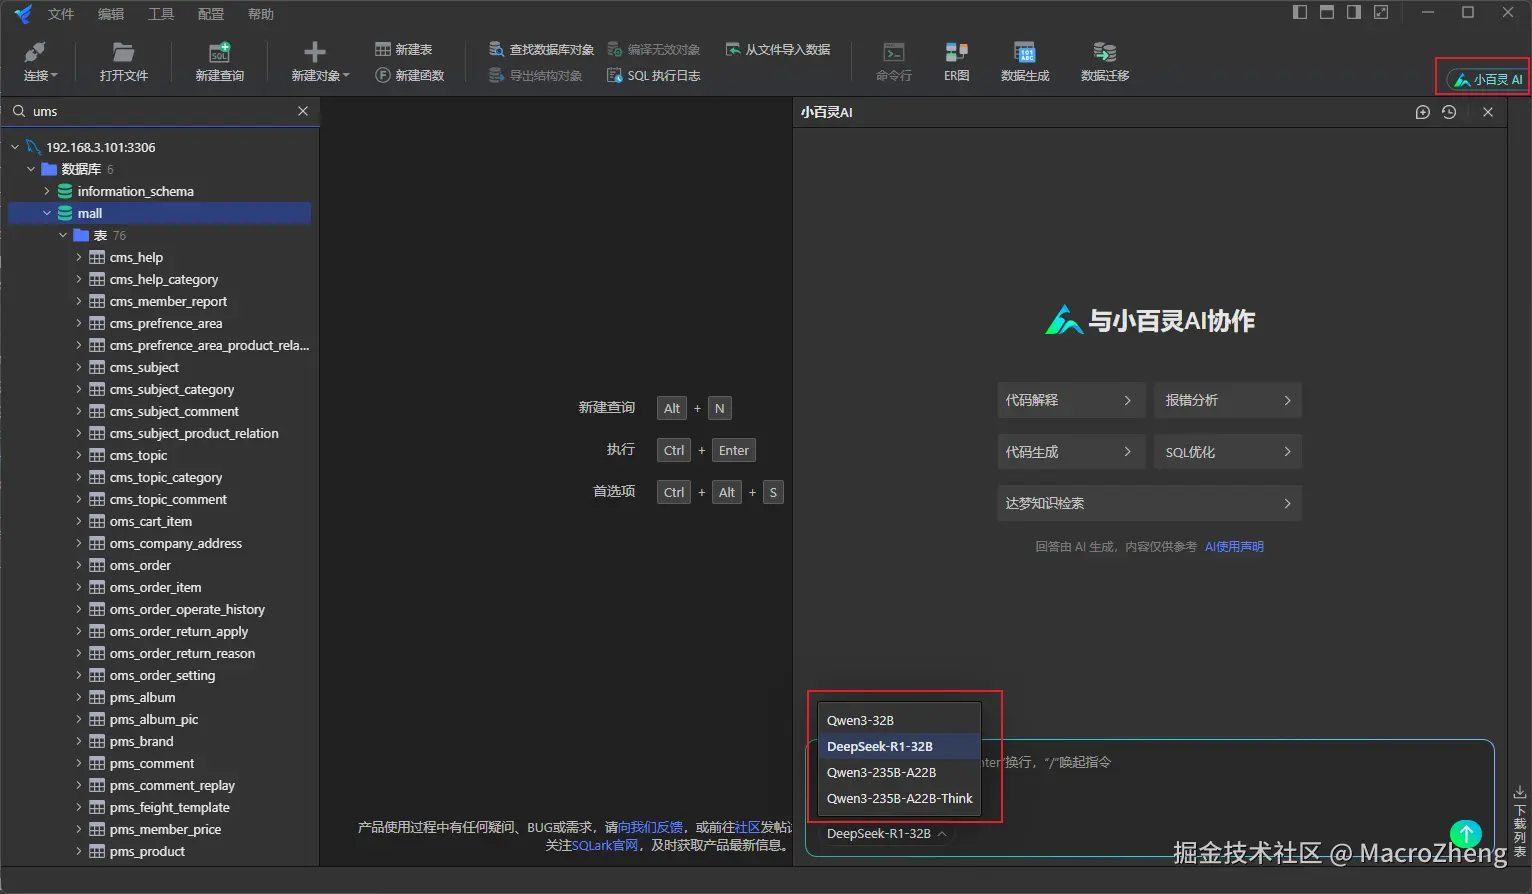
Task: Open the 文件 menu
Action: click(61, 14)
